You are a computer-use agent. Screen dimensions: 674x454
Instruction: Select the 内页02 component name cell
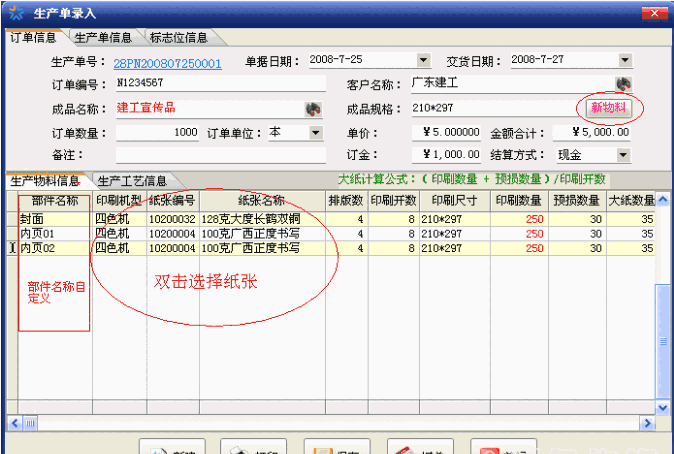[x=55, y=248]
